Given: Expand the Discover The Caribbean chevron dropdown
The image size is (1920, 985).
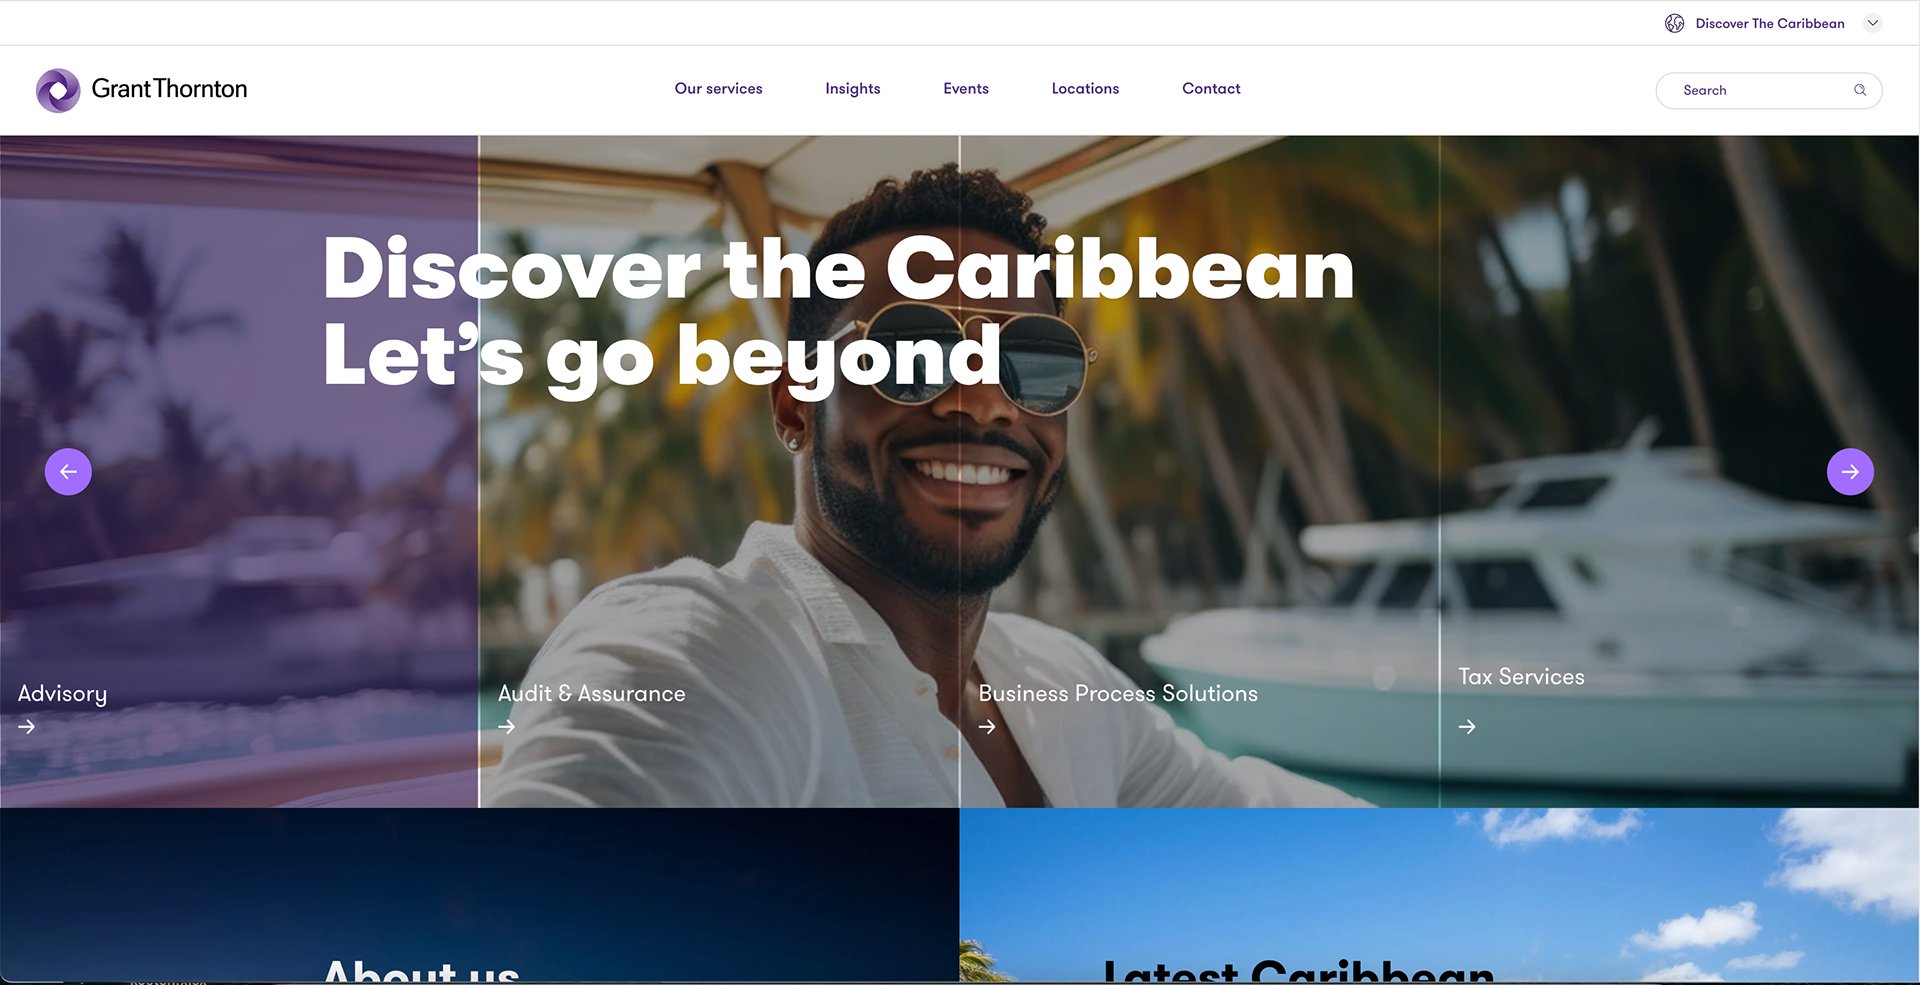Looking at the screenshot, I should pos(1873,23).
